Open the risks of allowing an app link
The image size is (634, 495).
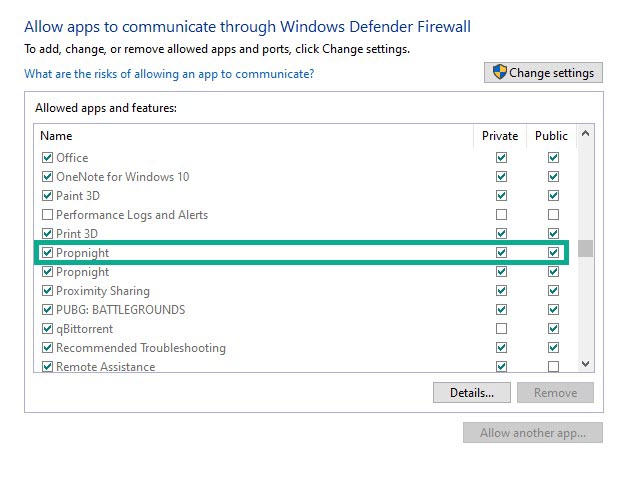169,74
